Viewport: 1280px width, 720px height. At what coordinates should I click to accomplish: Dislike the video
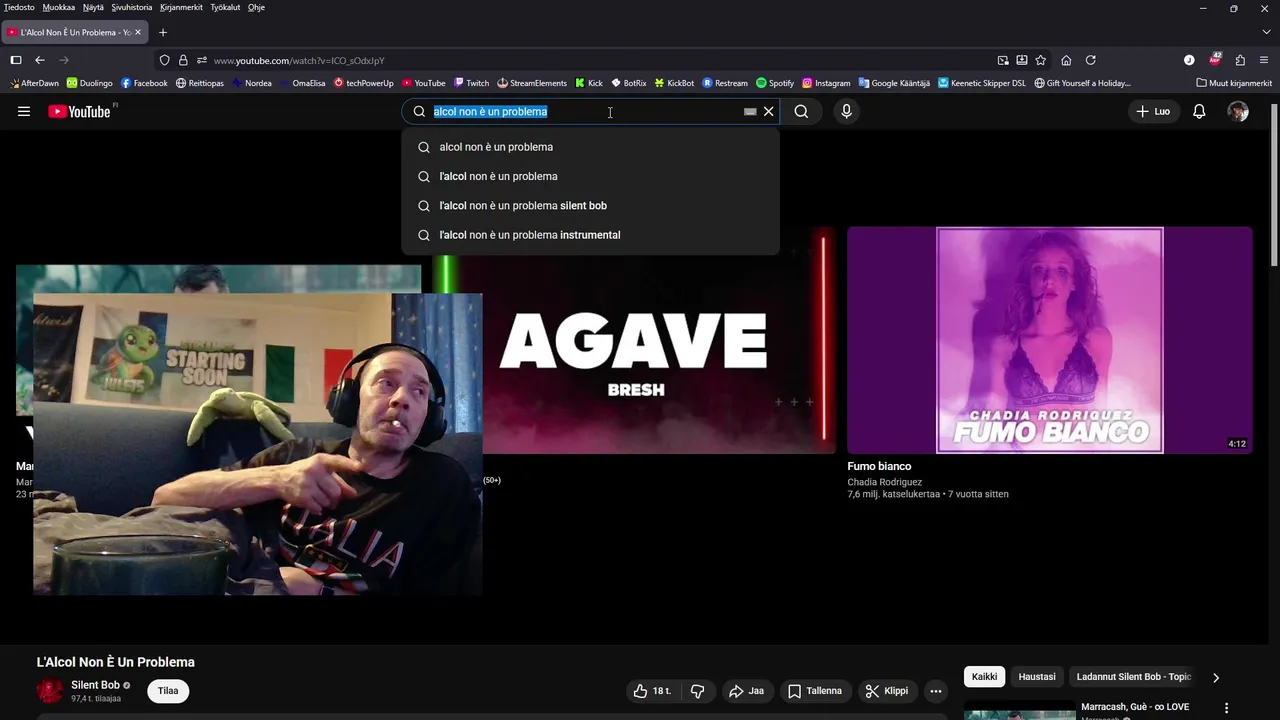point(698,691)
